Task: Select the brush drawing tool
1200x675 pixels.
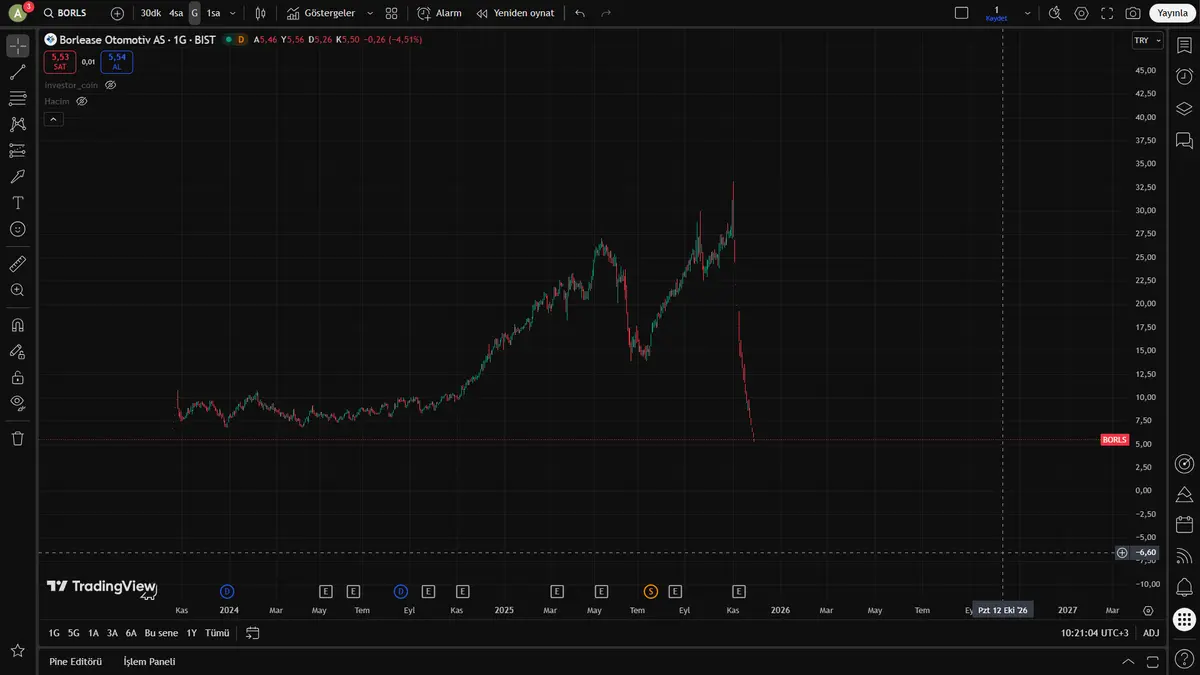Action: point(17,176)
